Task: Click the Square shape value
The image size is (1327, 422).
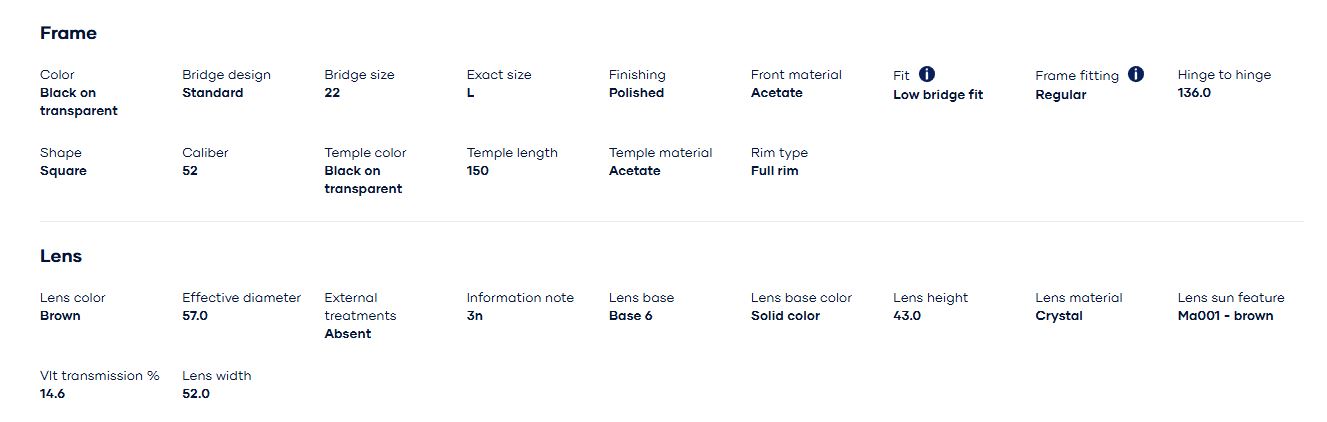Action: pyautogui.click(x=63, y=171)
